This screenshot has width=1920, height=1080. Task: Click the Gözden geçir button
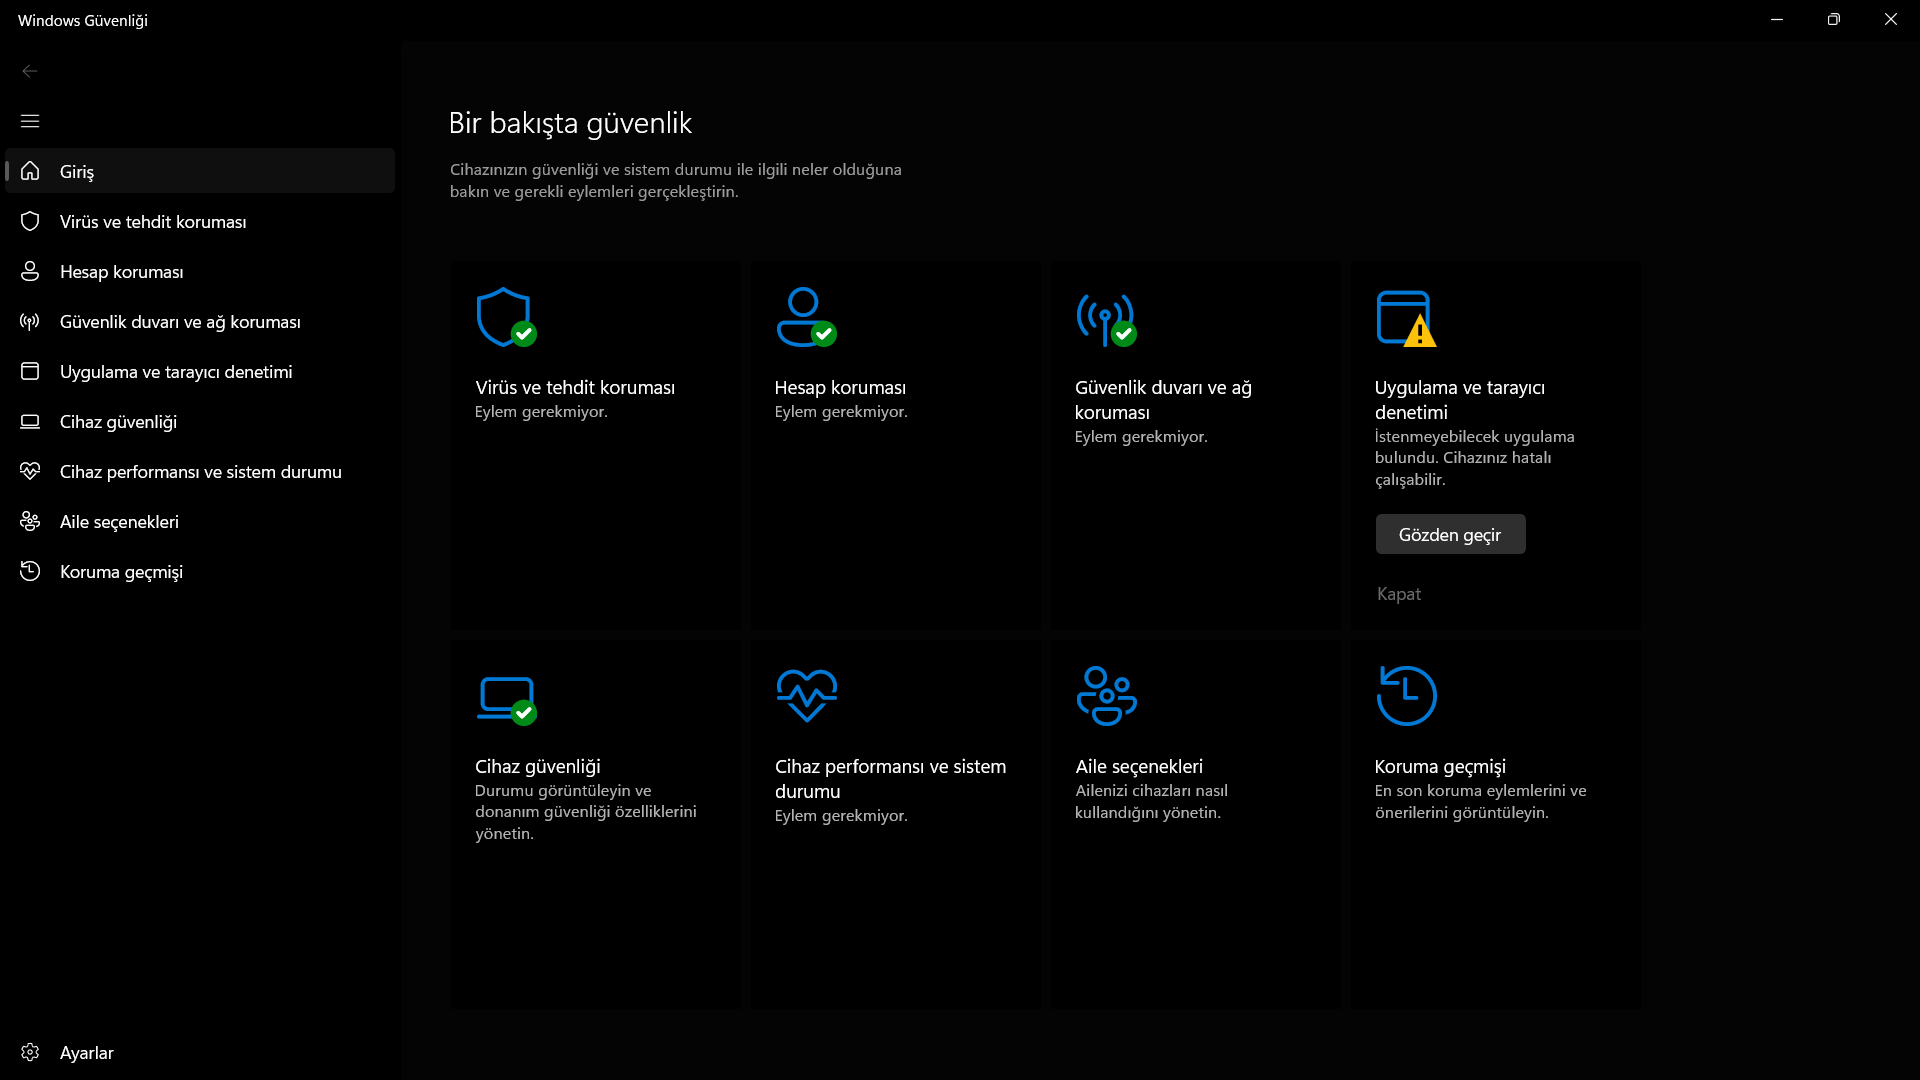point(1450,535)
